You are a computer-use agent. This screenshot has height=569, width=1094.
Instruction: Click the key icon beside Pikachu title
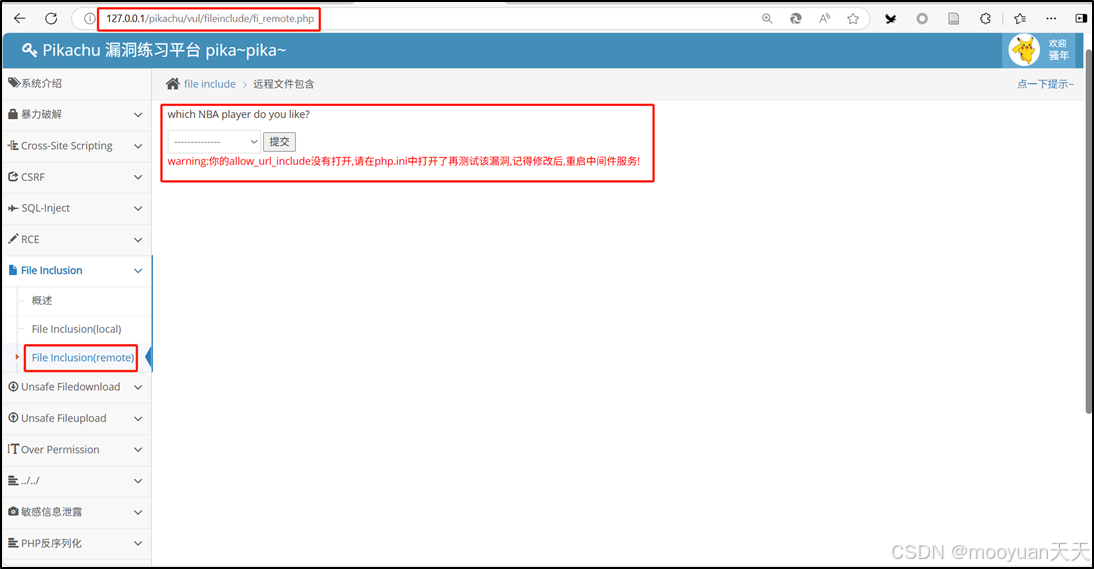[29, 50]
